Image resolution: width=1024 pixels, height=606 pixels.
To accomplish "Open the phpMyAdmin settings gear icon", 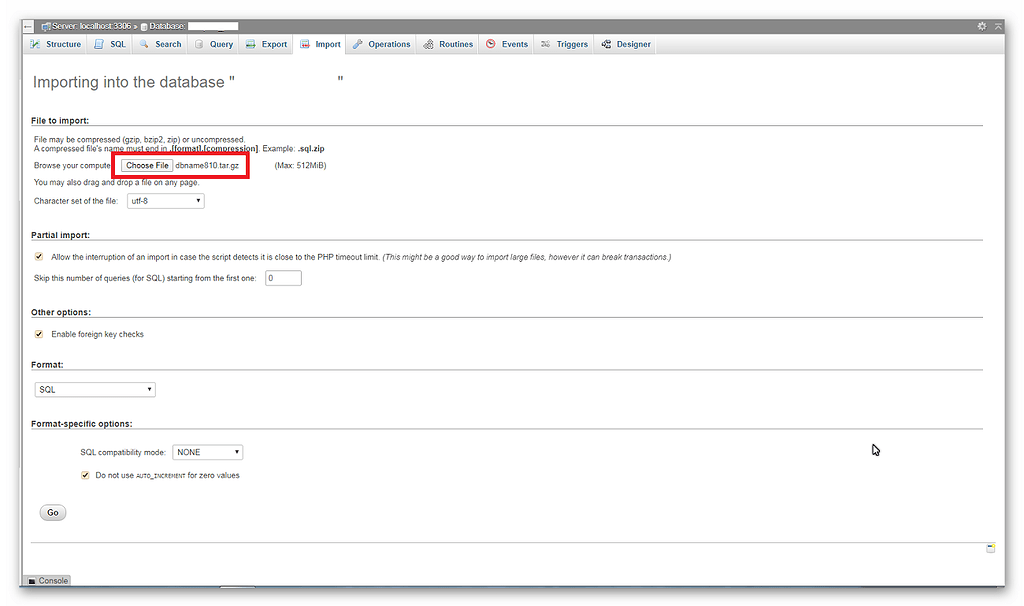I will pos(981,26).
